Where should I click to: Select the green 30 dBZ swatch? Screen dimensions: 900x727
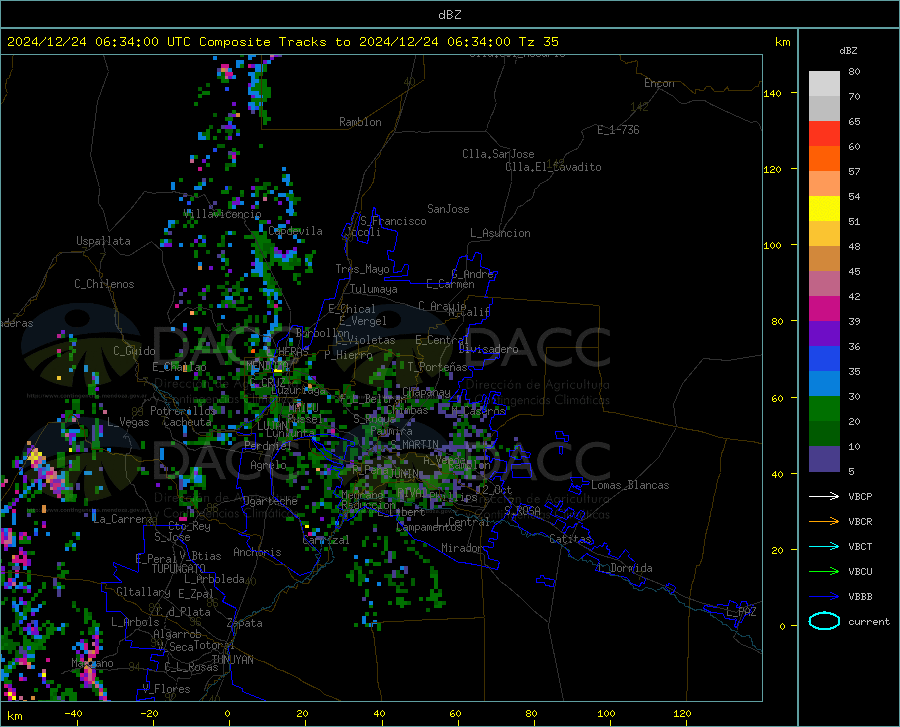824,409
